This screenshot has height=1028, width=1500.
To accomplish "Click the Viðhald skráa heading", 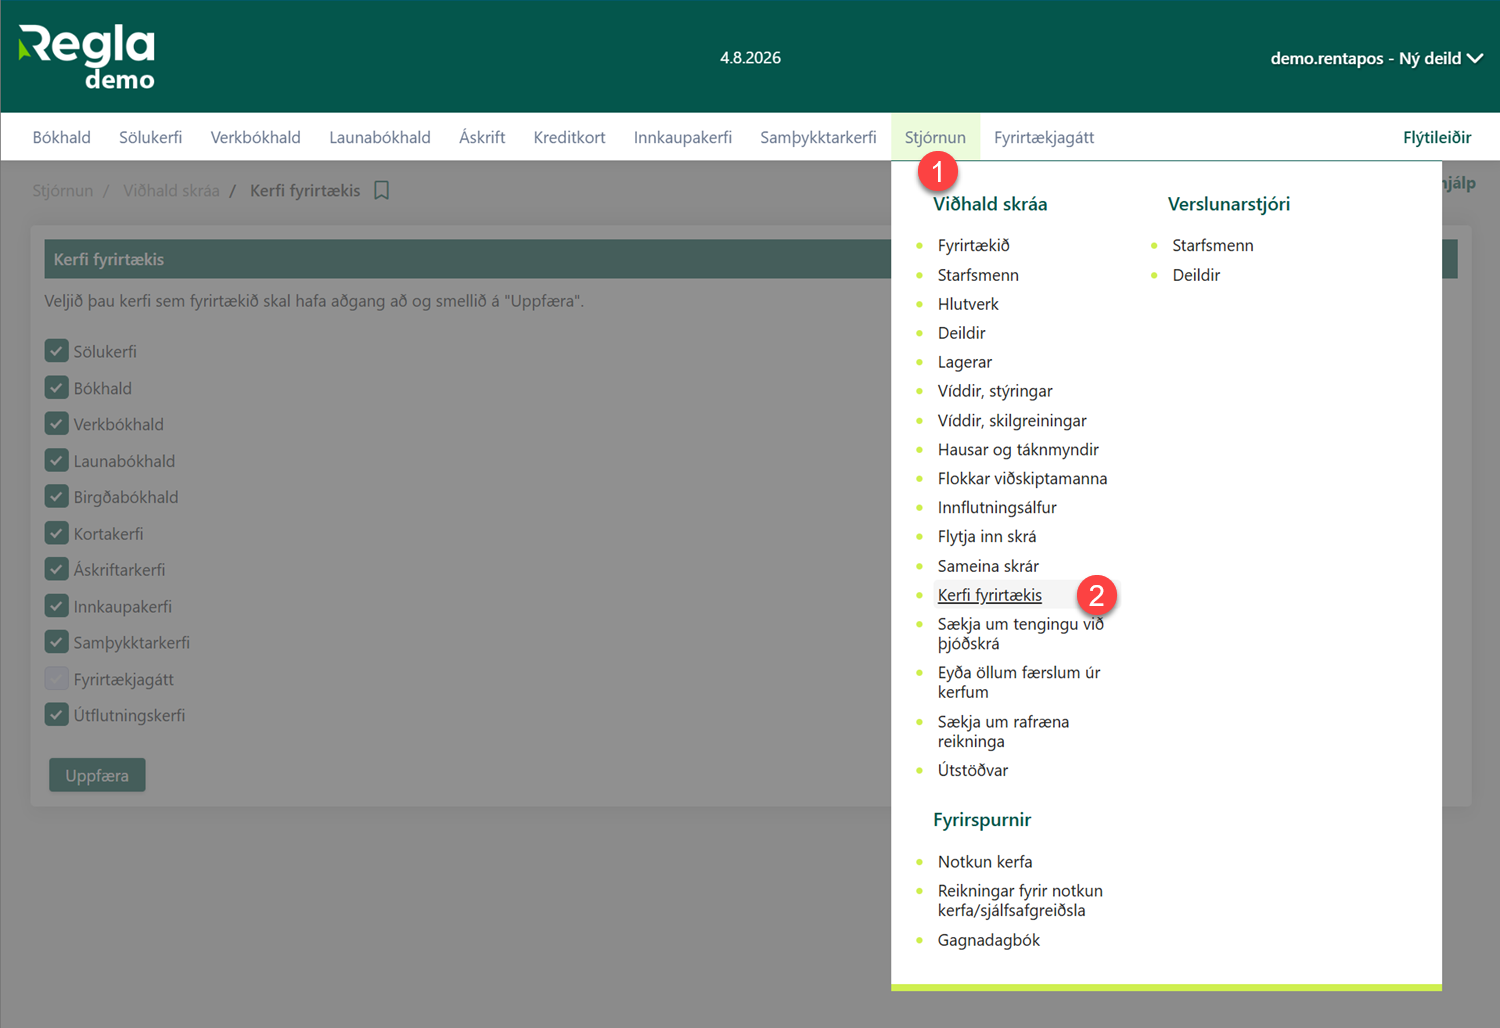I will click(990, 204).
